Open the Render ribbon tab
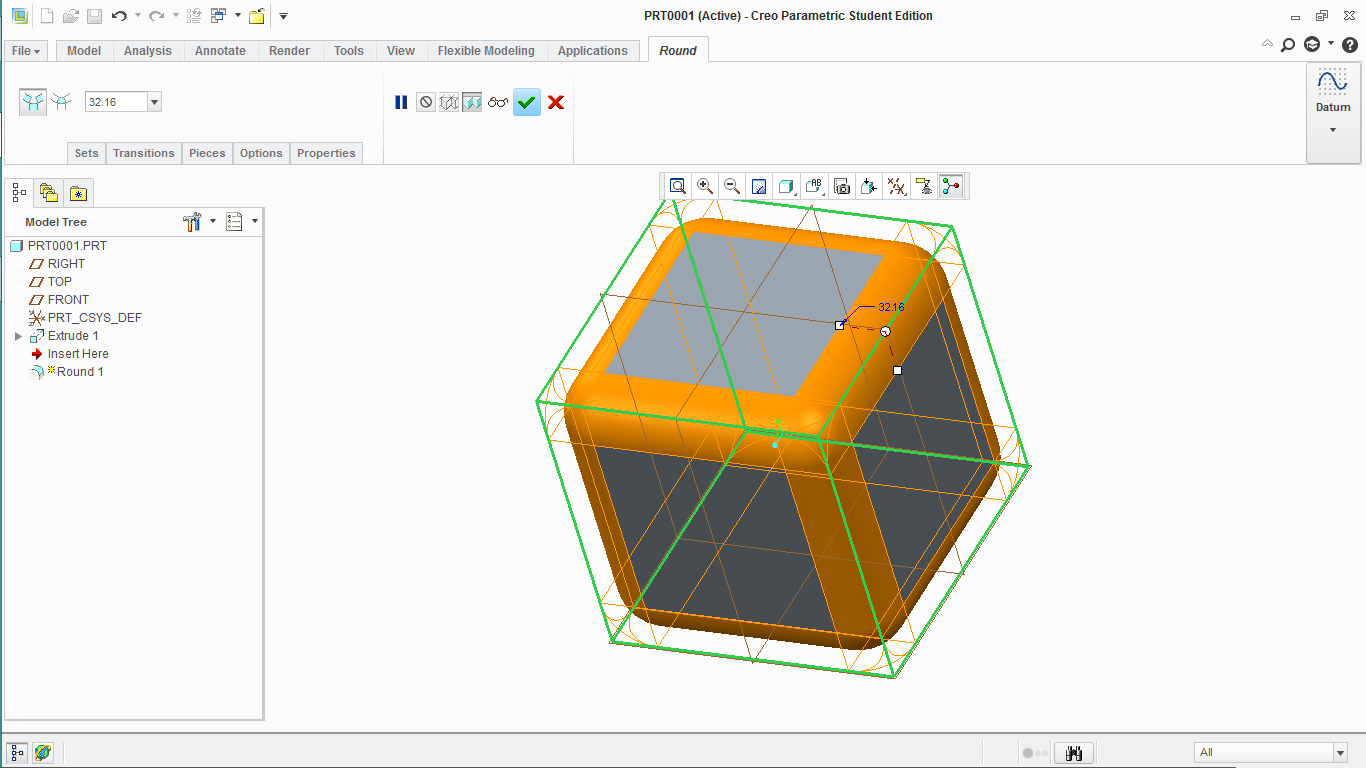 (x=289, y=51)
